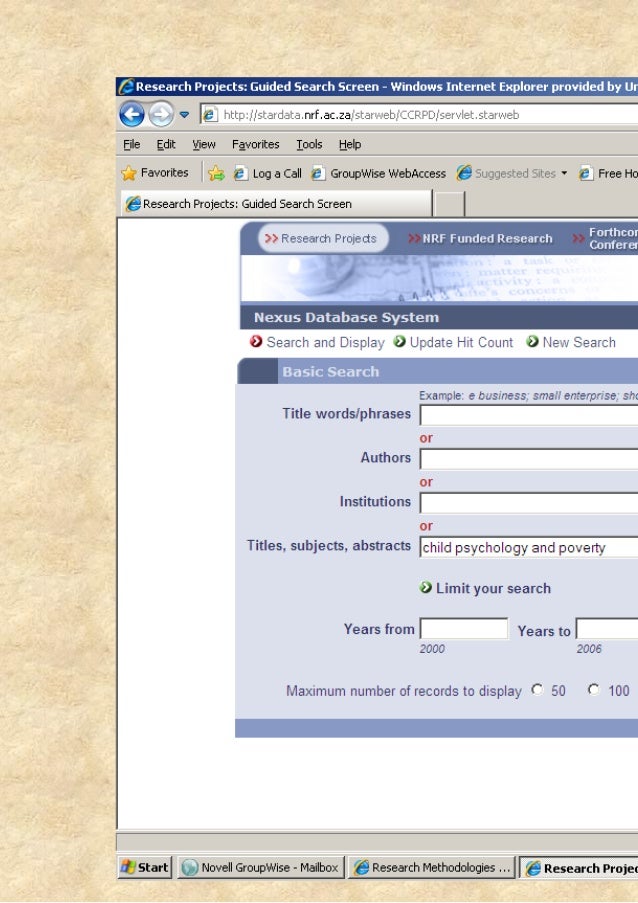The image size is (638, 903).
Task: Open the Edit menu
Action: pos(166,145)
